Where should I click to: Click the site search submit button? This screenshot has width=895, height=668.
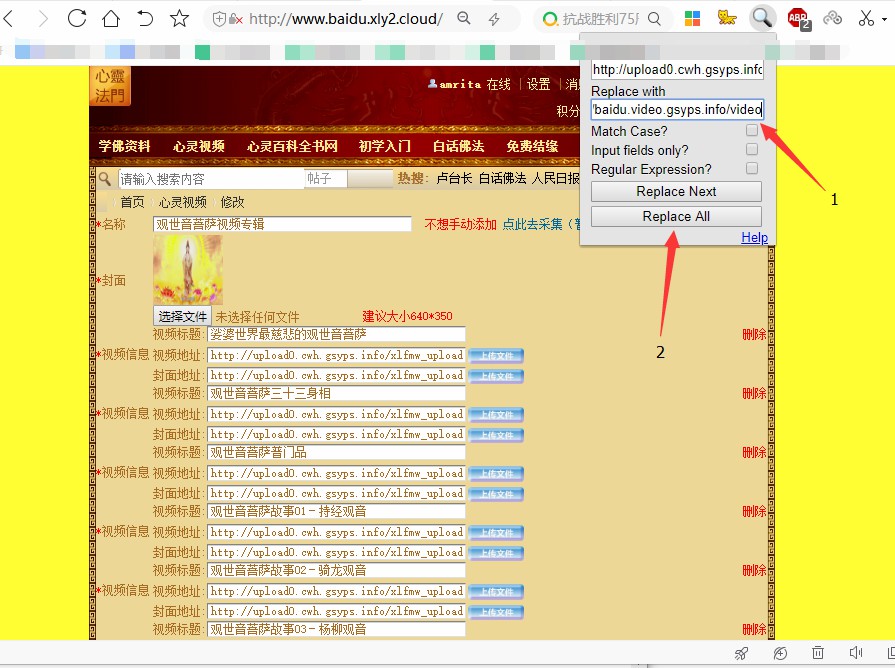(370, 179)
